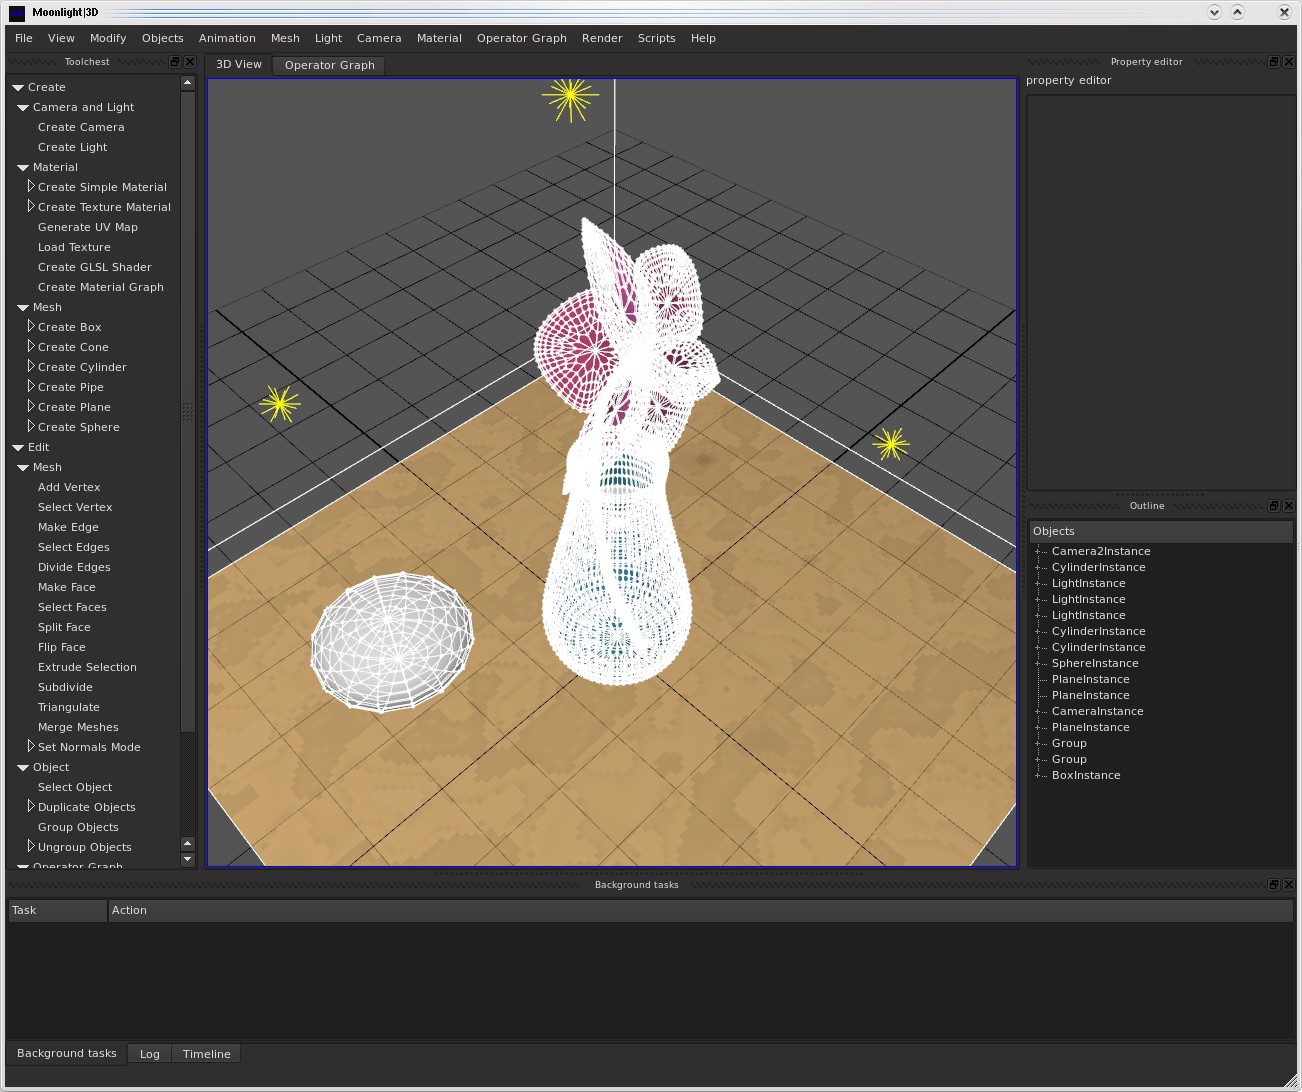Screen dimensions: 1302x1092
Task: Undock the Property editor panel
Action: point(1273,62)
